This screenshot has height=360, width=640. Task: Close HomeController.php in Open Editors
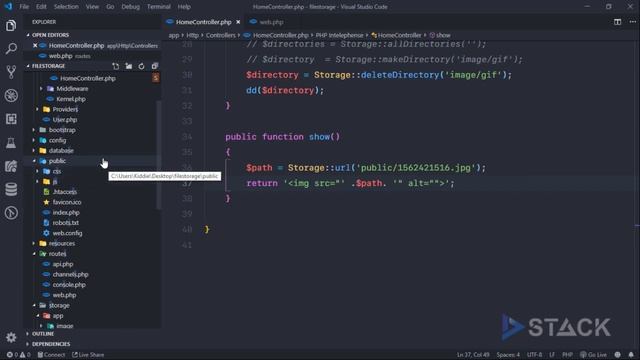tap(35, 46)
